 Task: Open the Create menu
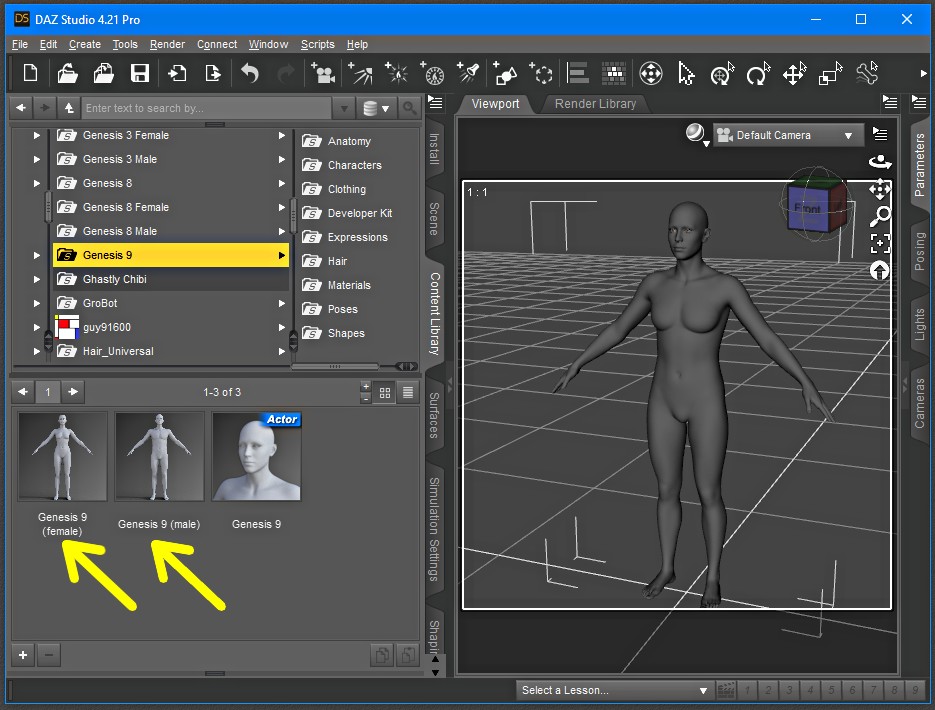coord(85,44)
